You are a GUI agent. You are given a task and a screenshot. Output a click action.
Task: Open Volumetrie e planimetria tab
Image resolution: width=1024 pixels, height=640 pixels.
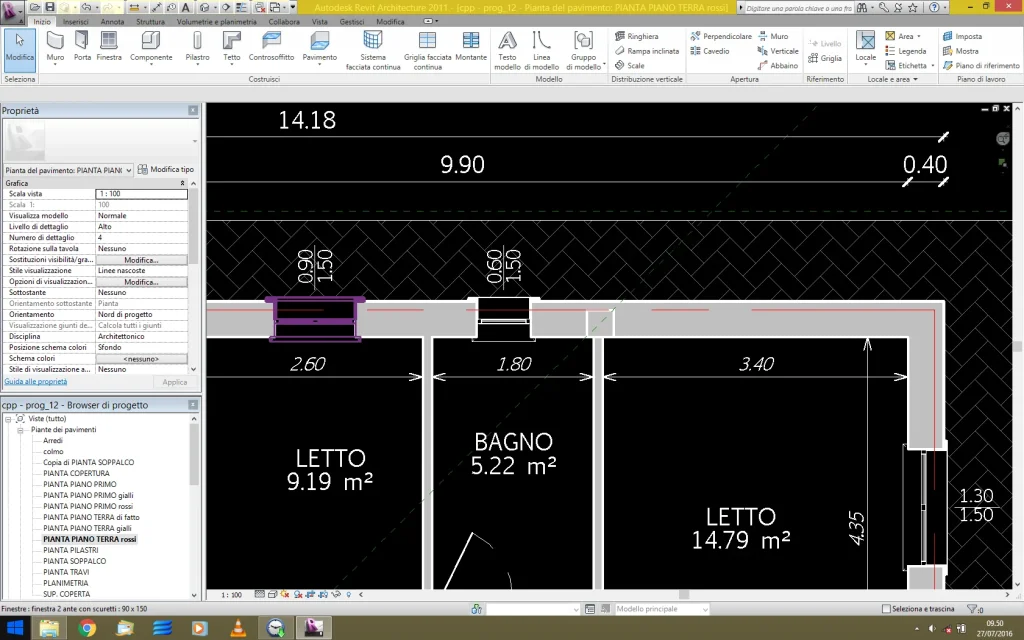coord(217,22)
